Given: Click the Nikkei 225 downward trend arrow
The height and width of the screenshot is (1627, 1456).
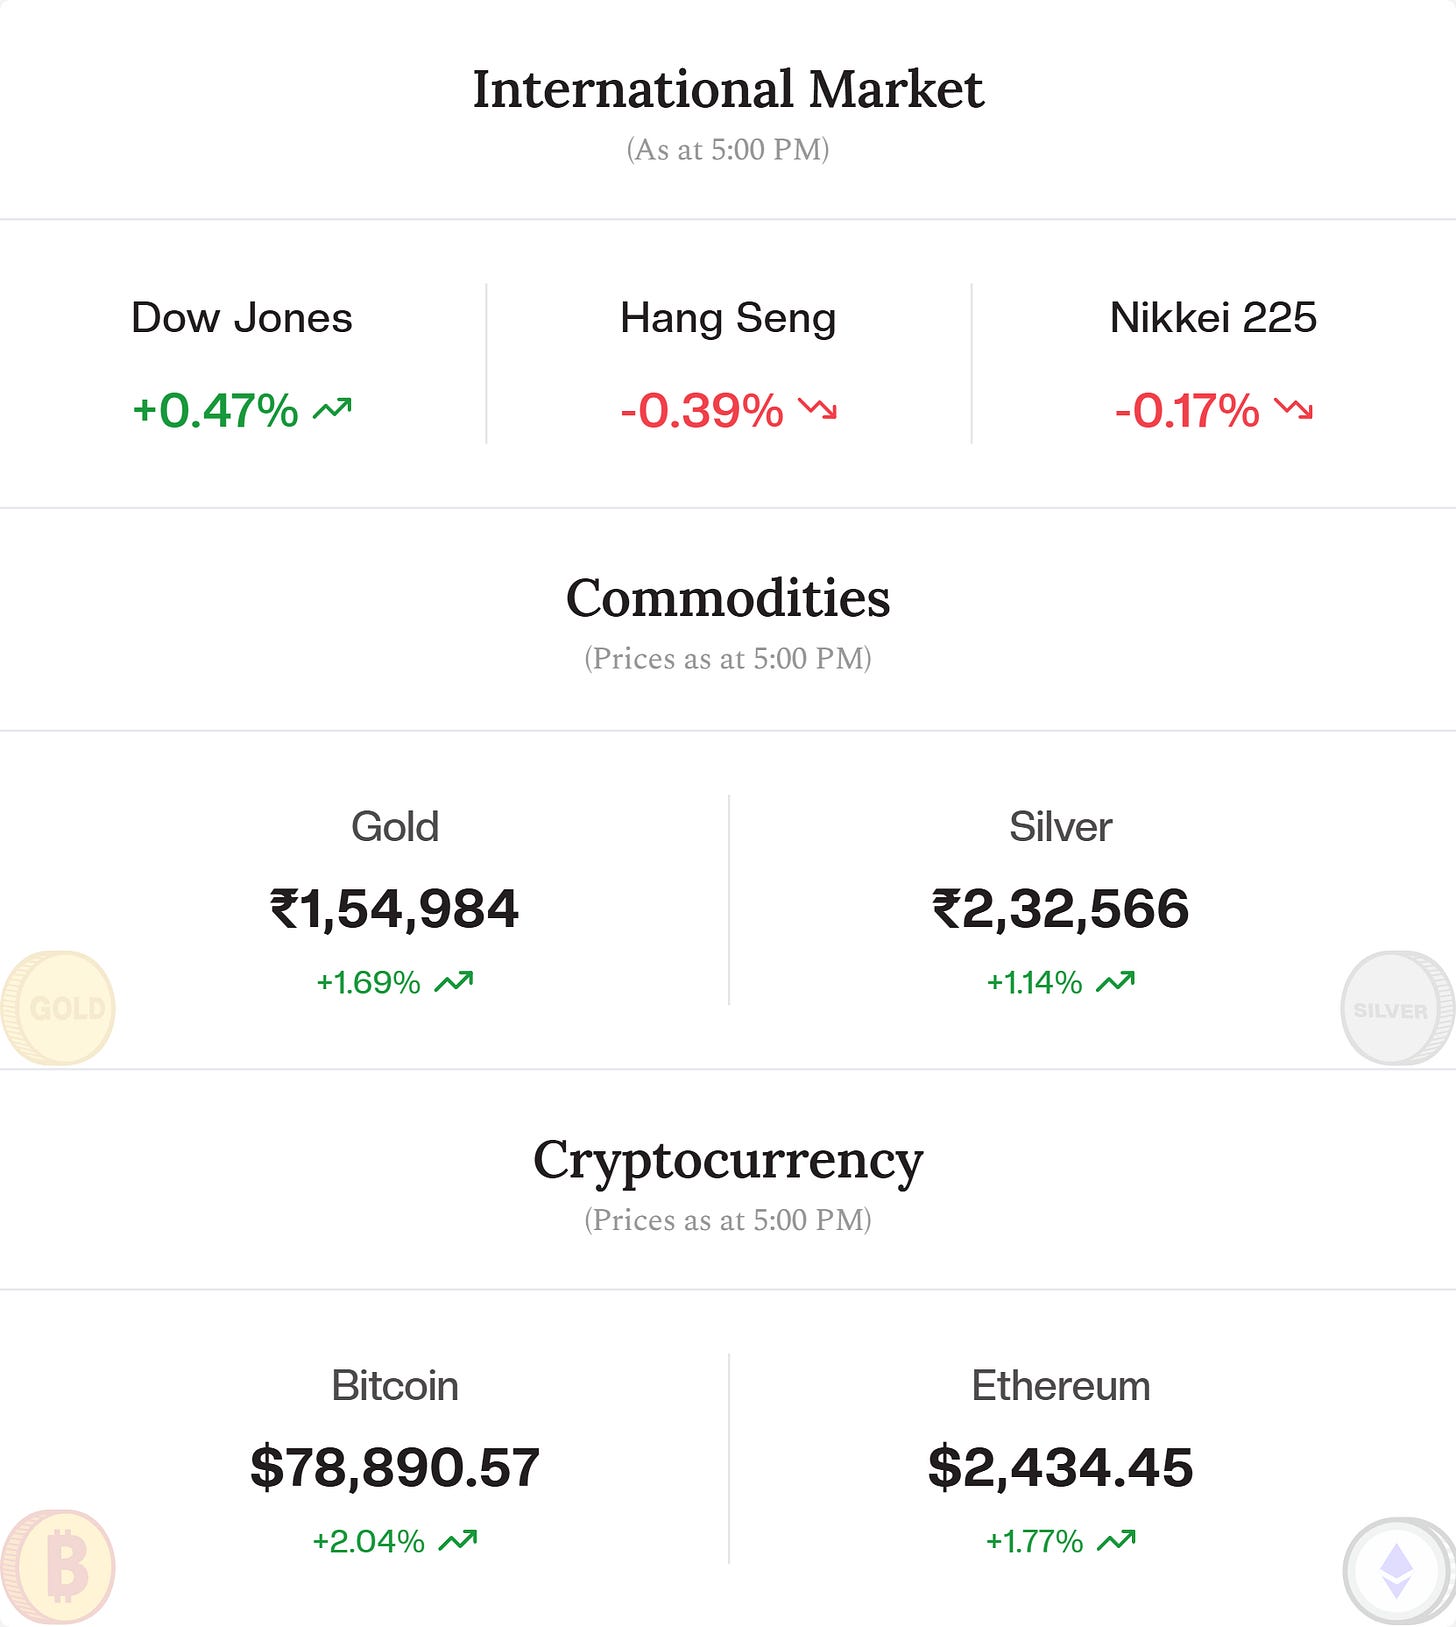Looking at the screenshot, I should pos(1293,409).
